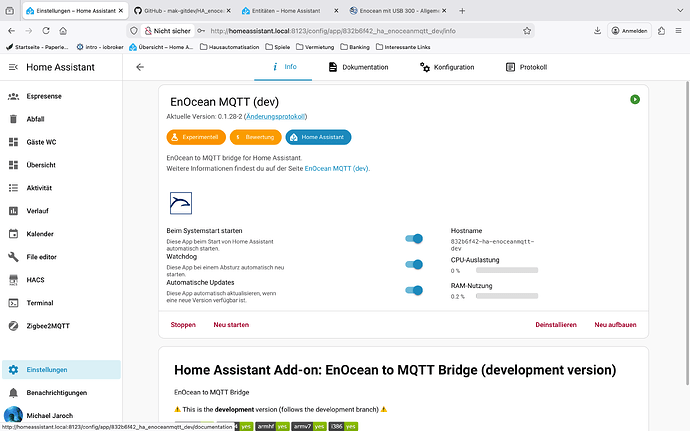Click the page vertical scrollbar

[x=687, y=231]
